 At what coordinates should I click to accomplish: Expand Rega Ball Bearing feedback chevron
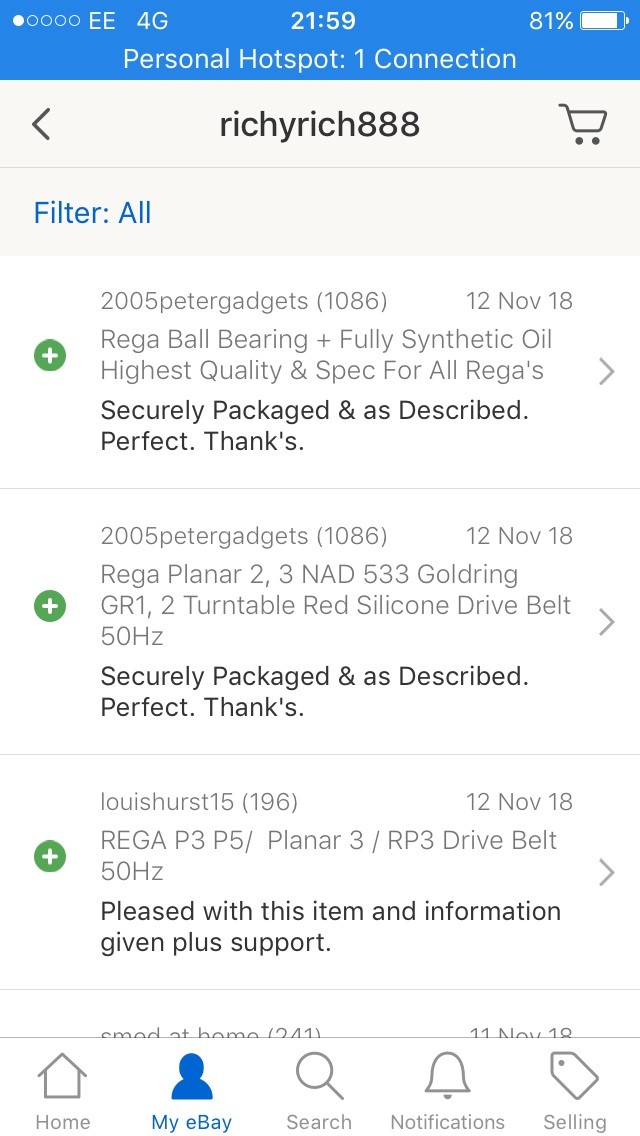click(607, 372)
